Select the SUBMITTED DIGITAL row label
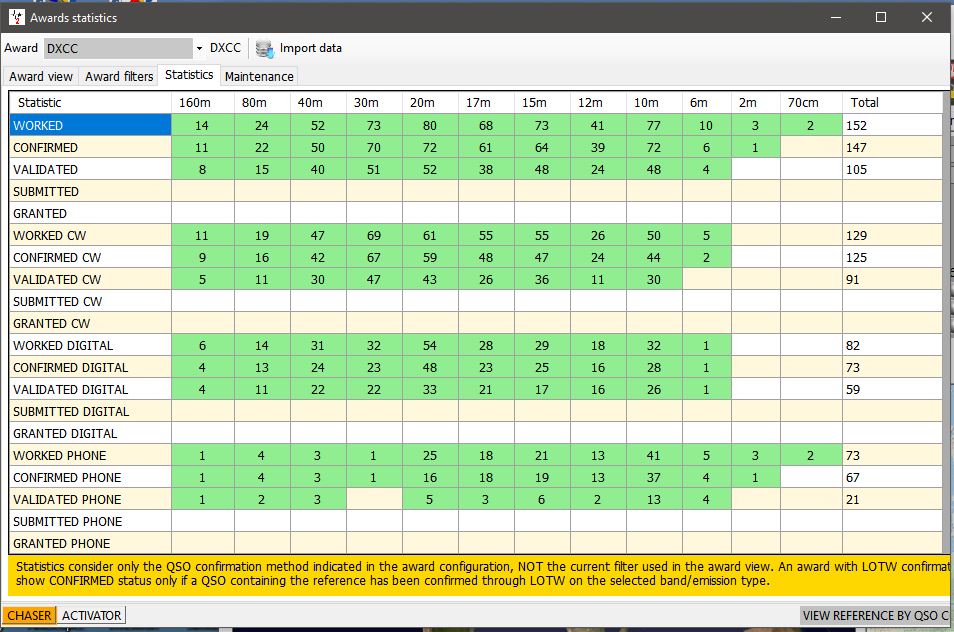The width and height of the screenshot is (954, 632). 91,412
